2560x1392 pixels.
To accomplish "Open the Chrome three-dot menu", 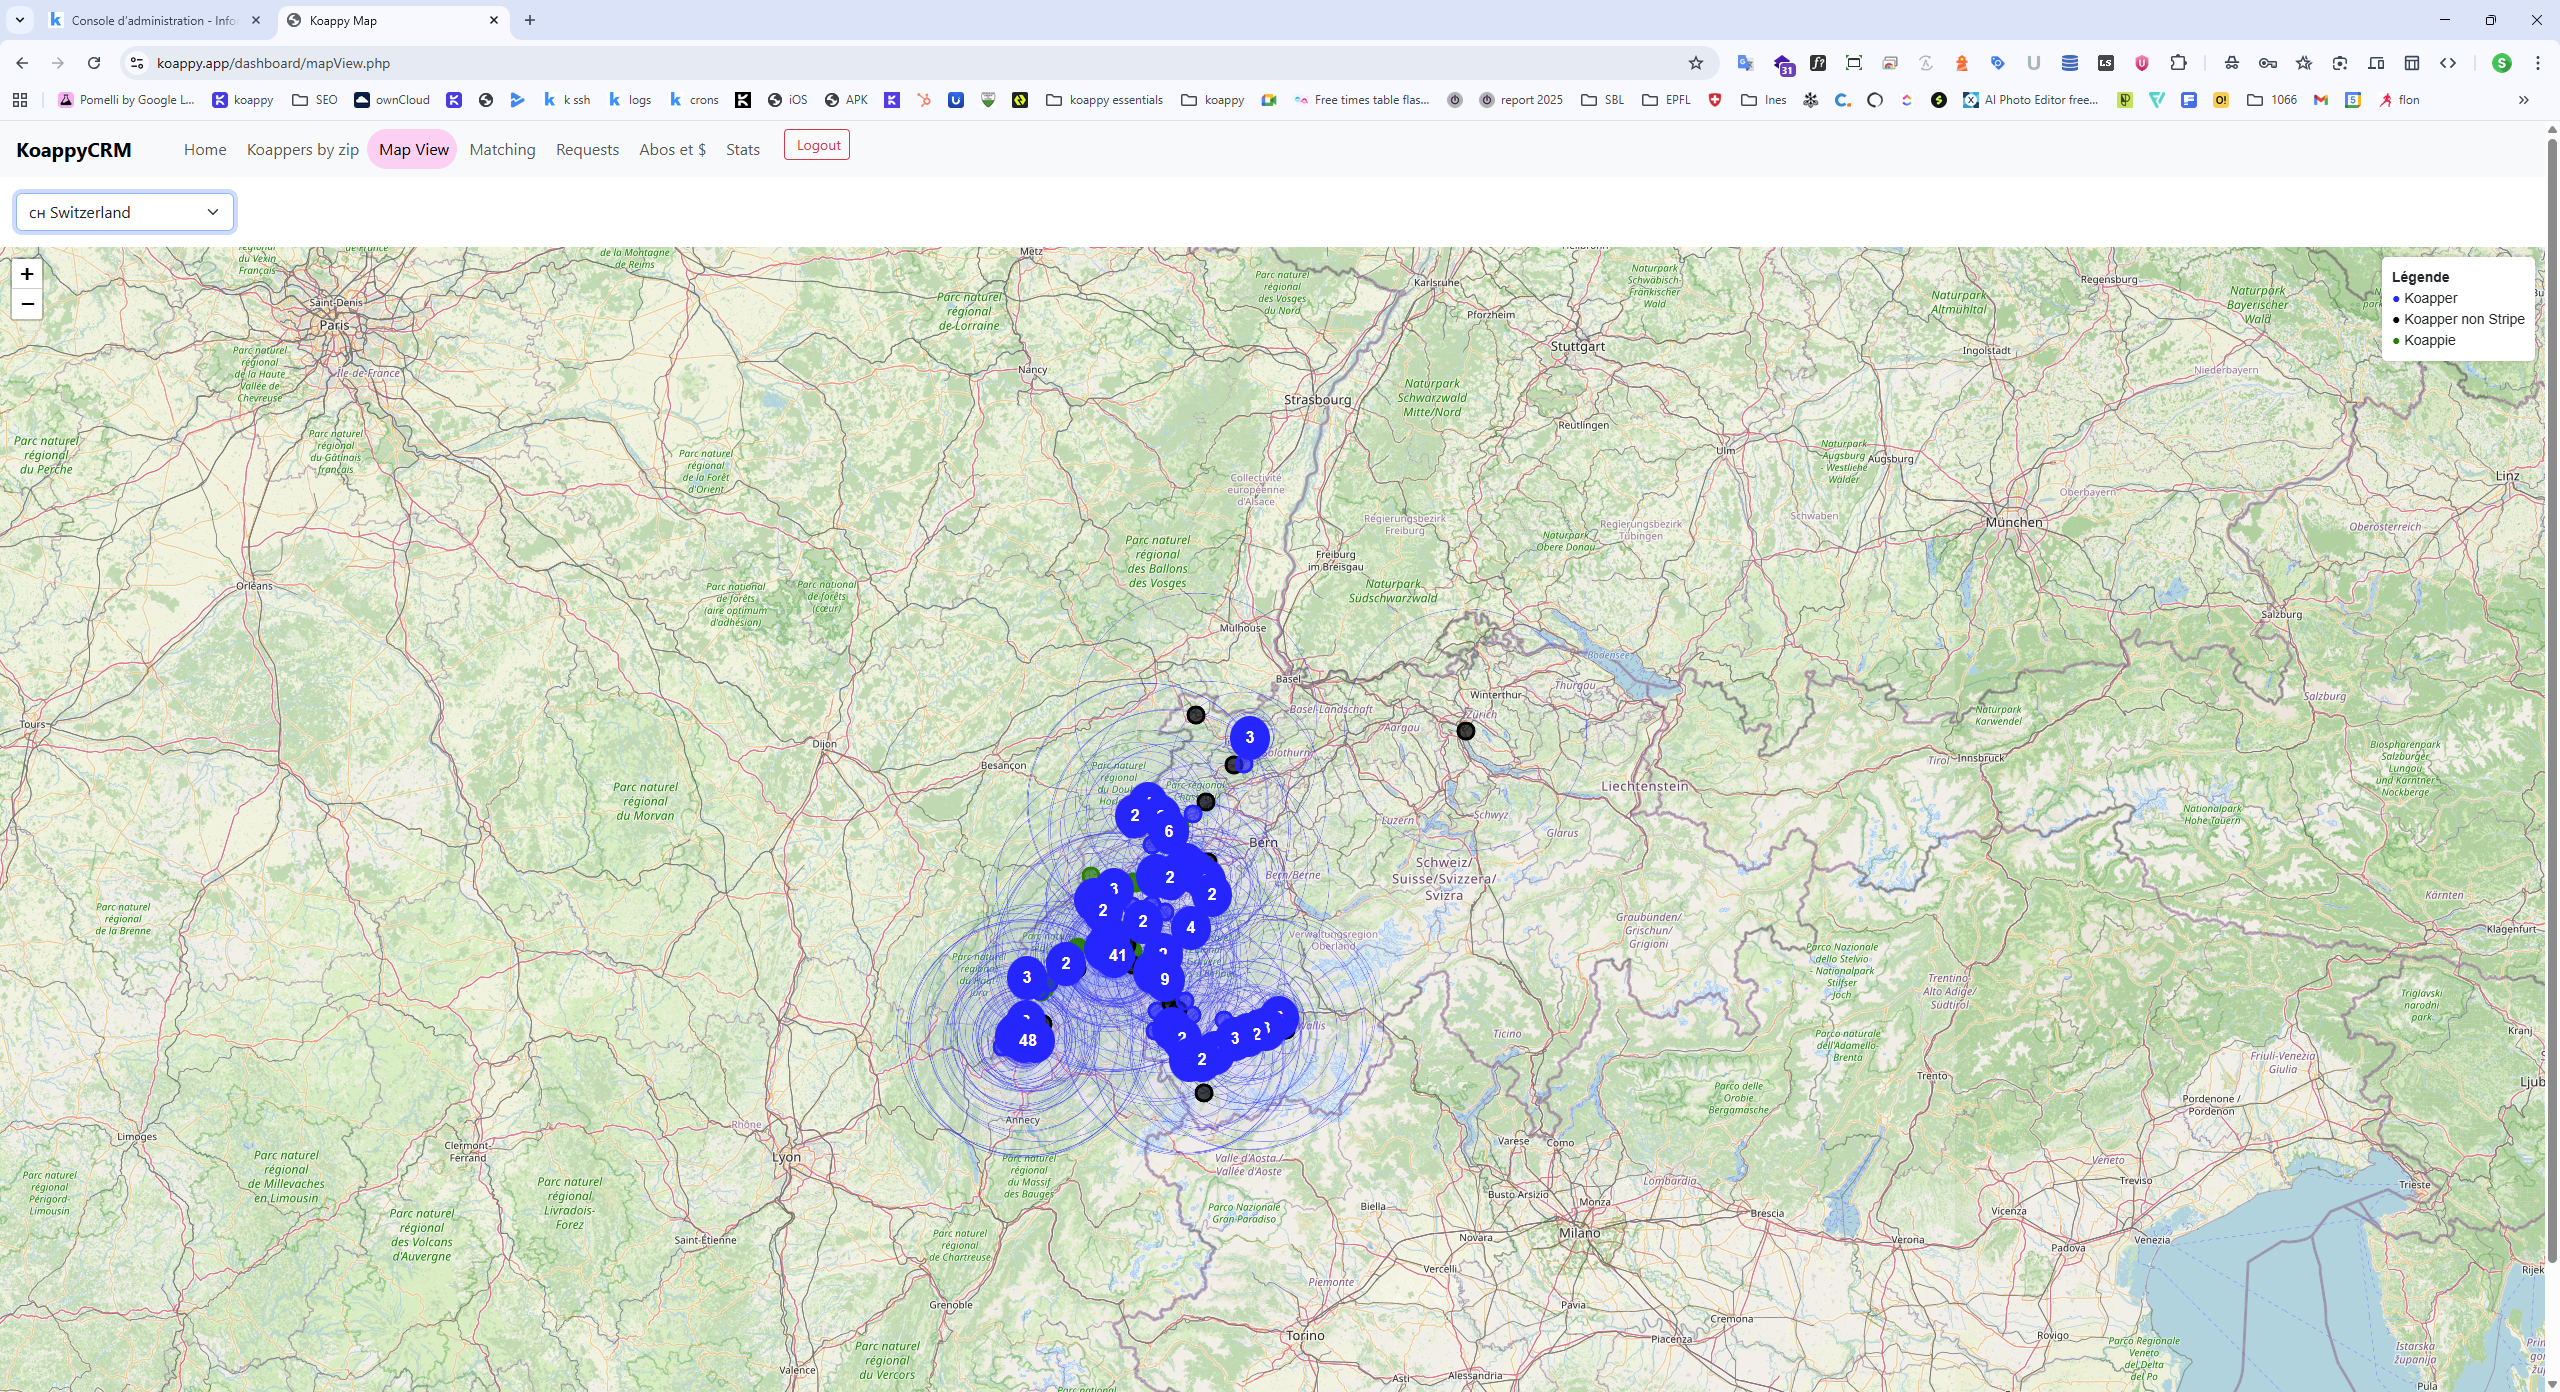I will click(x=2538, y=63).
